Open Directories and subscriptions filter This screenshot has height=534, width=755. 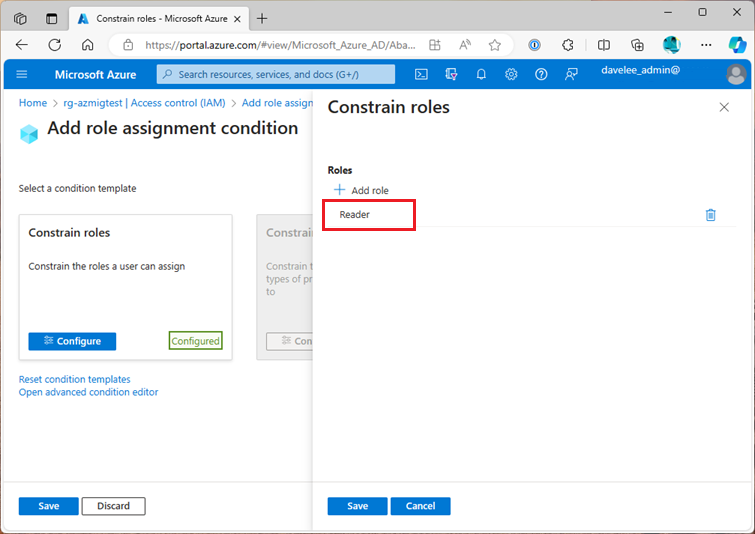451,74
